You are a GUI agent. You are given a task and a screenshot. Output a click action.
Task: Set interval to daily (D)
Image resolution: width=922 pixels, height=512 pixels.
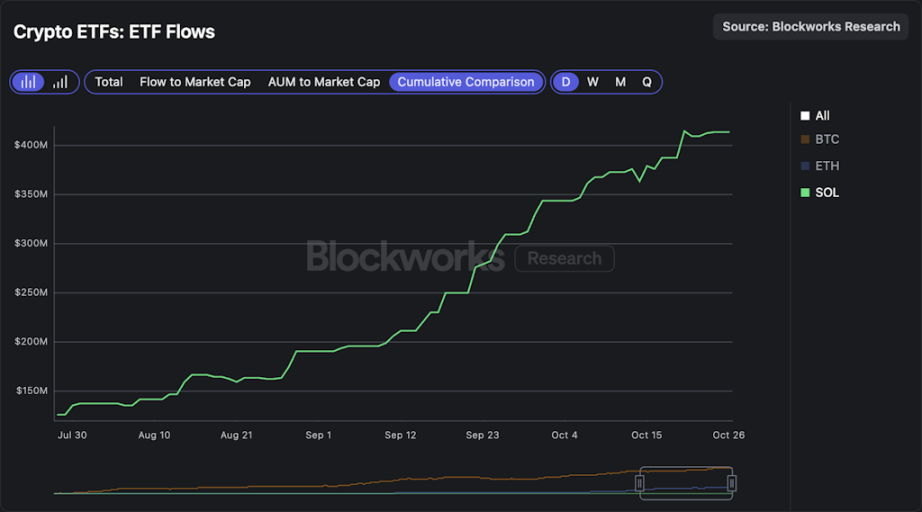pyautogui.click(x=566, y=82)
